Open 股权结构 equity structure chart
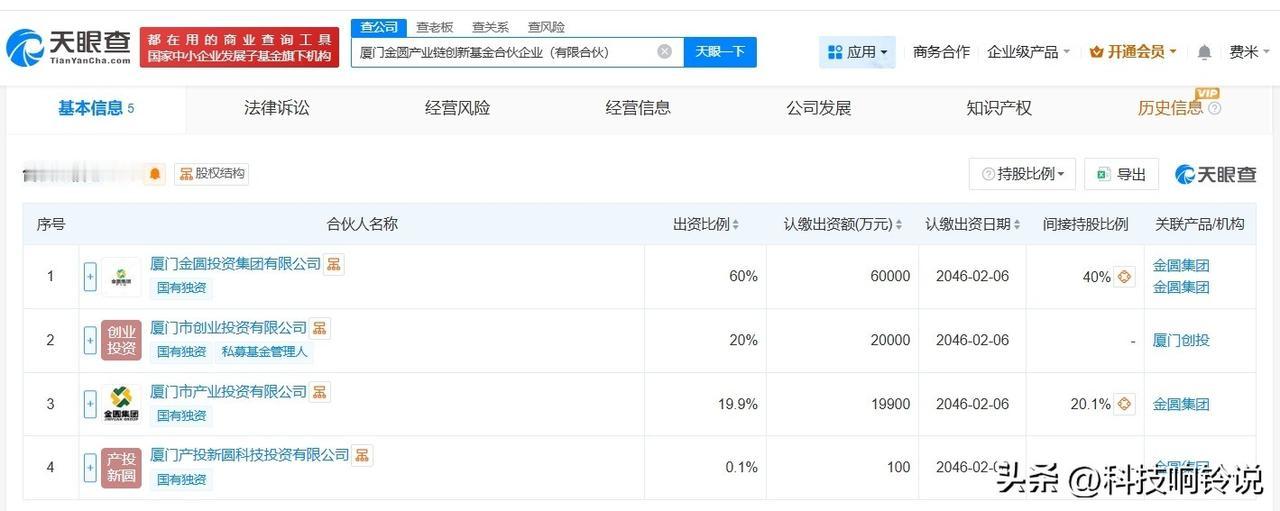 tap(211, 174)
